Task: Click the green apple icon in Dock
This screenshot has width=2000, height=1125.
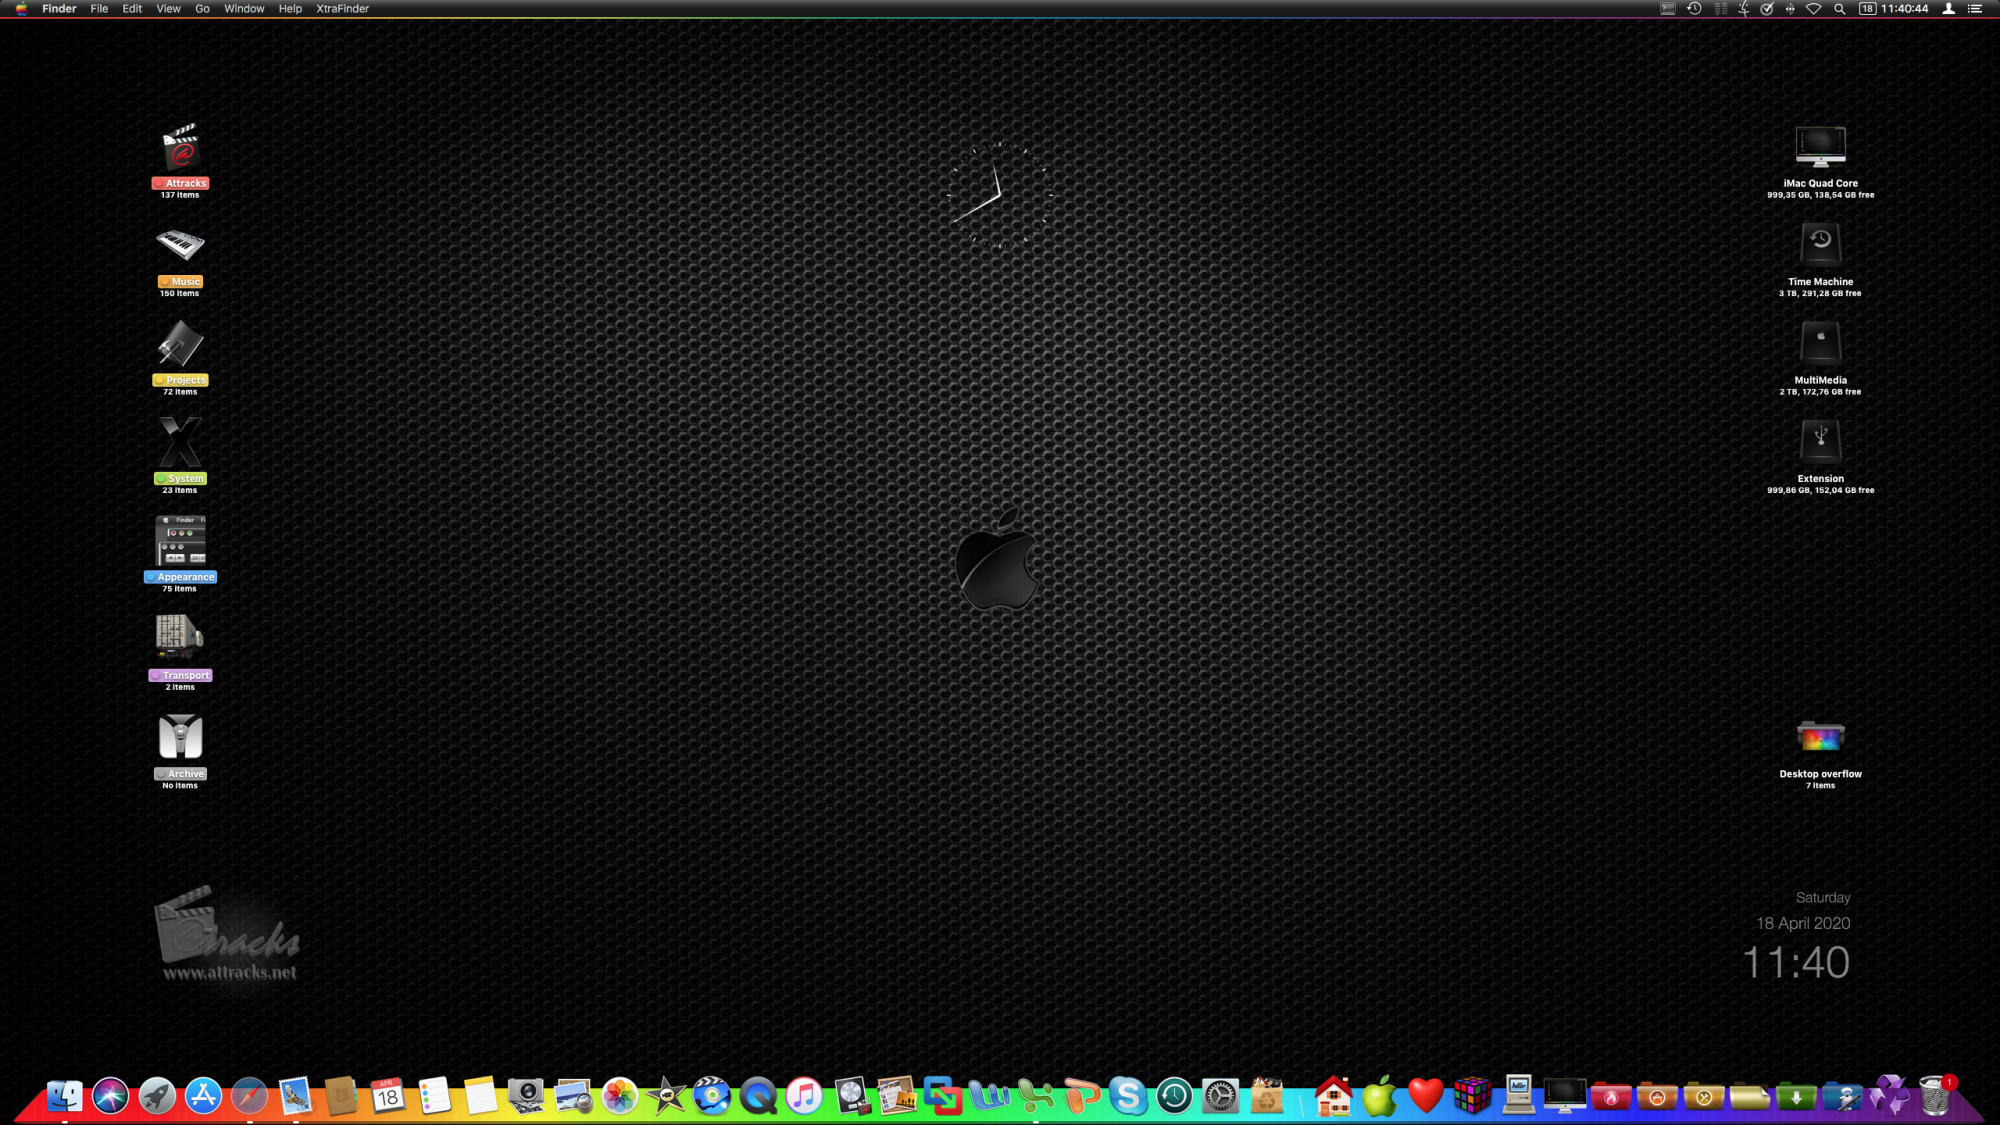Action: tap(1379, 1096)
